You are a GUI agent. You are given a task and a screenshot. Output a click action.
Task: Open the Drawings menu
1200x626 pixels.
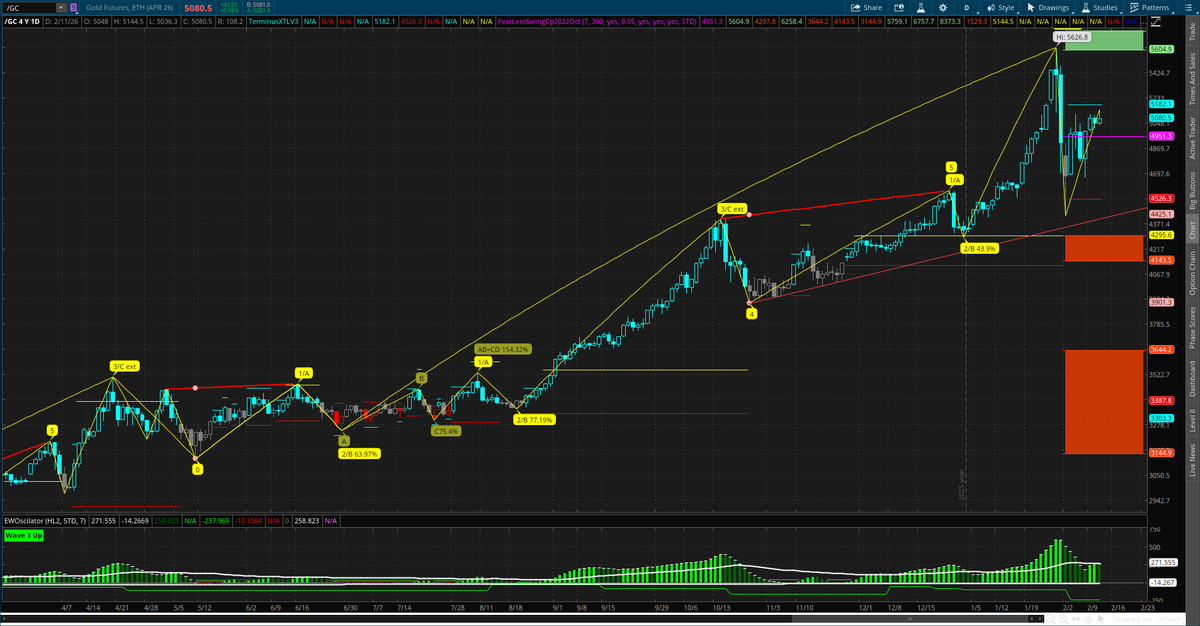[x=1048, y=7]
